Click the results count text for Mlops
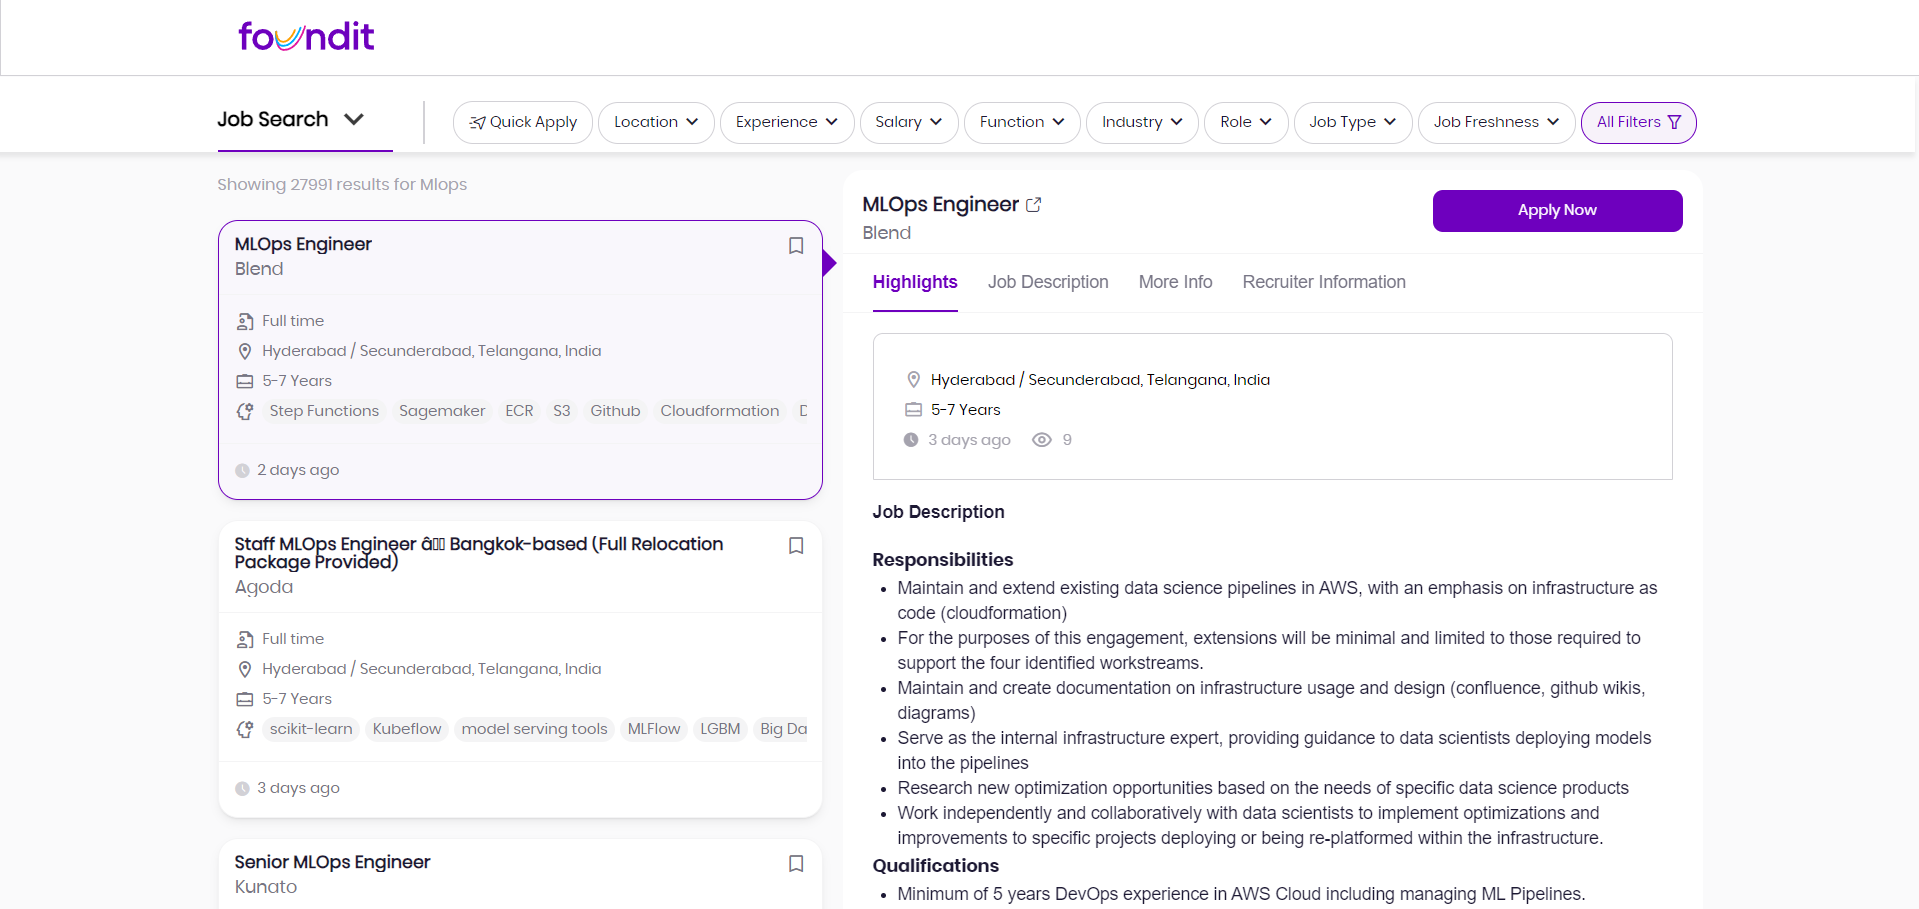 [x=342, y=185]
